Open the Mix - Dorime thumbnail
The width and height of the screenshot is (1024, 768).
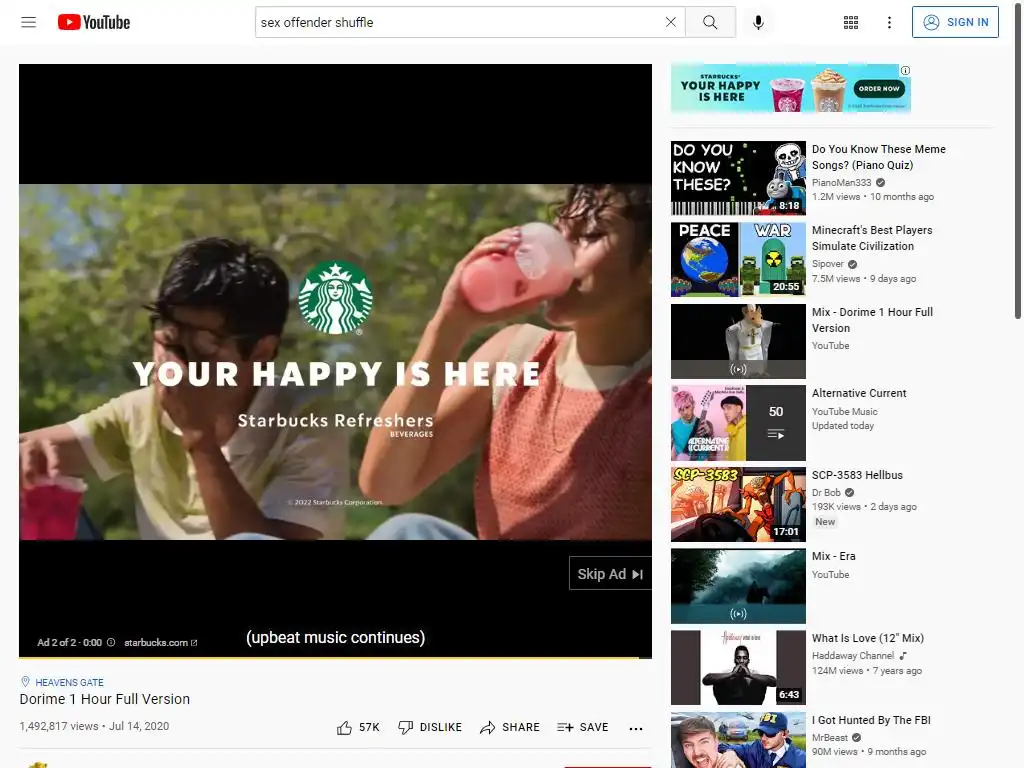coord(738,341)
